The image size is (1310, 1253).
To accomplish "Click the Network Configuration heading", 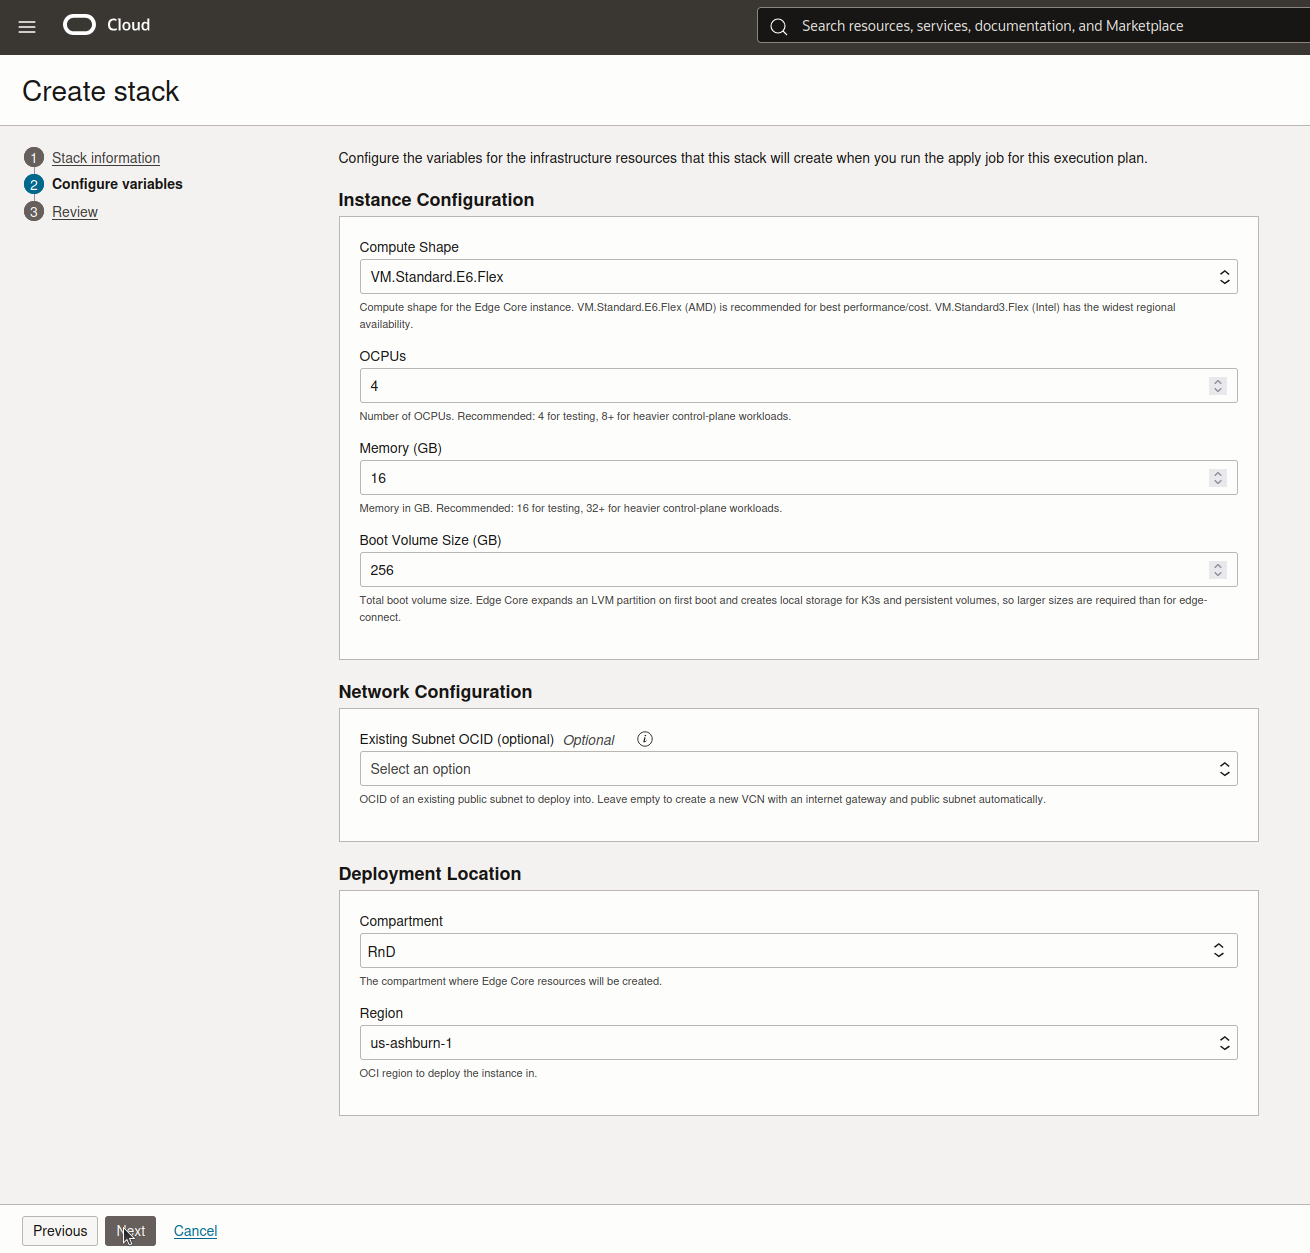I will (435, 692).
